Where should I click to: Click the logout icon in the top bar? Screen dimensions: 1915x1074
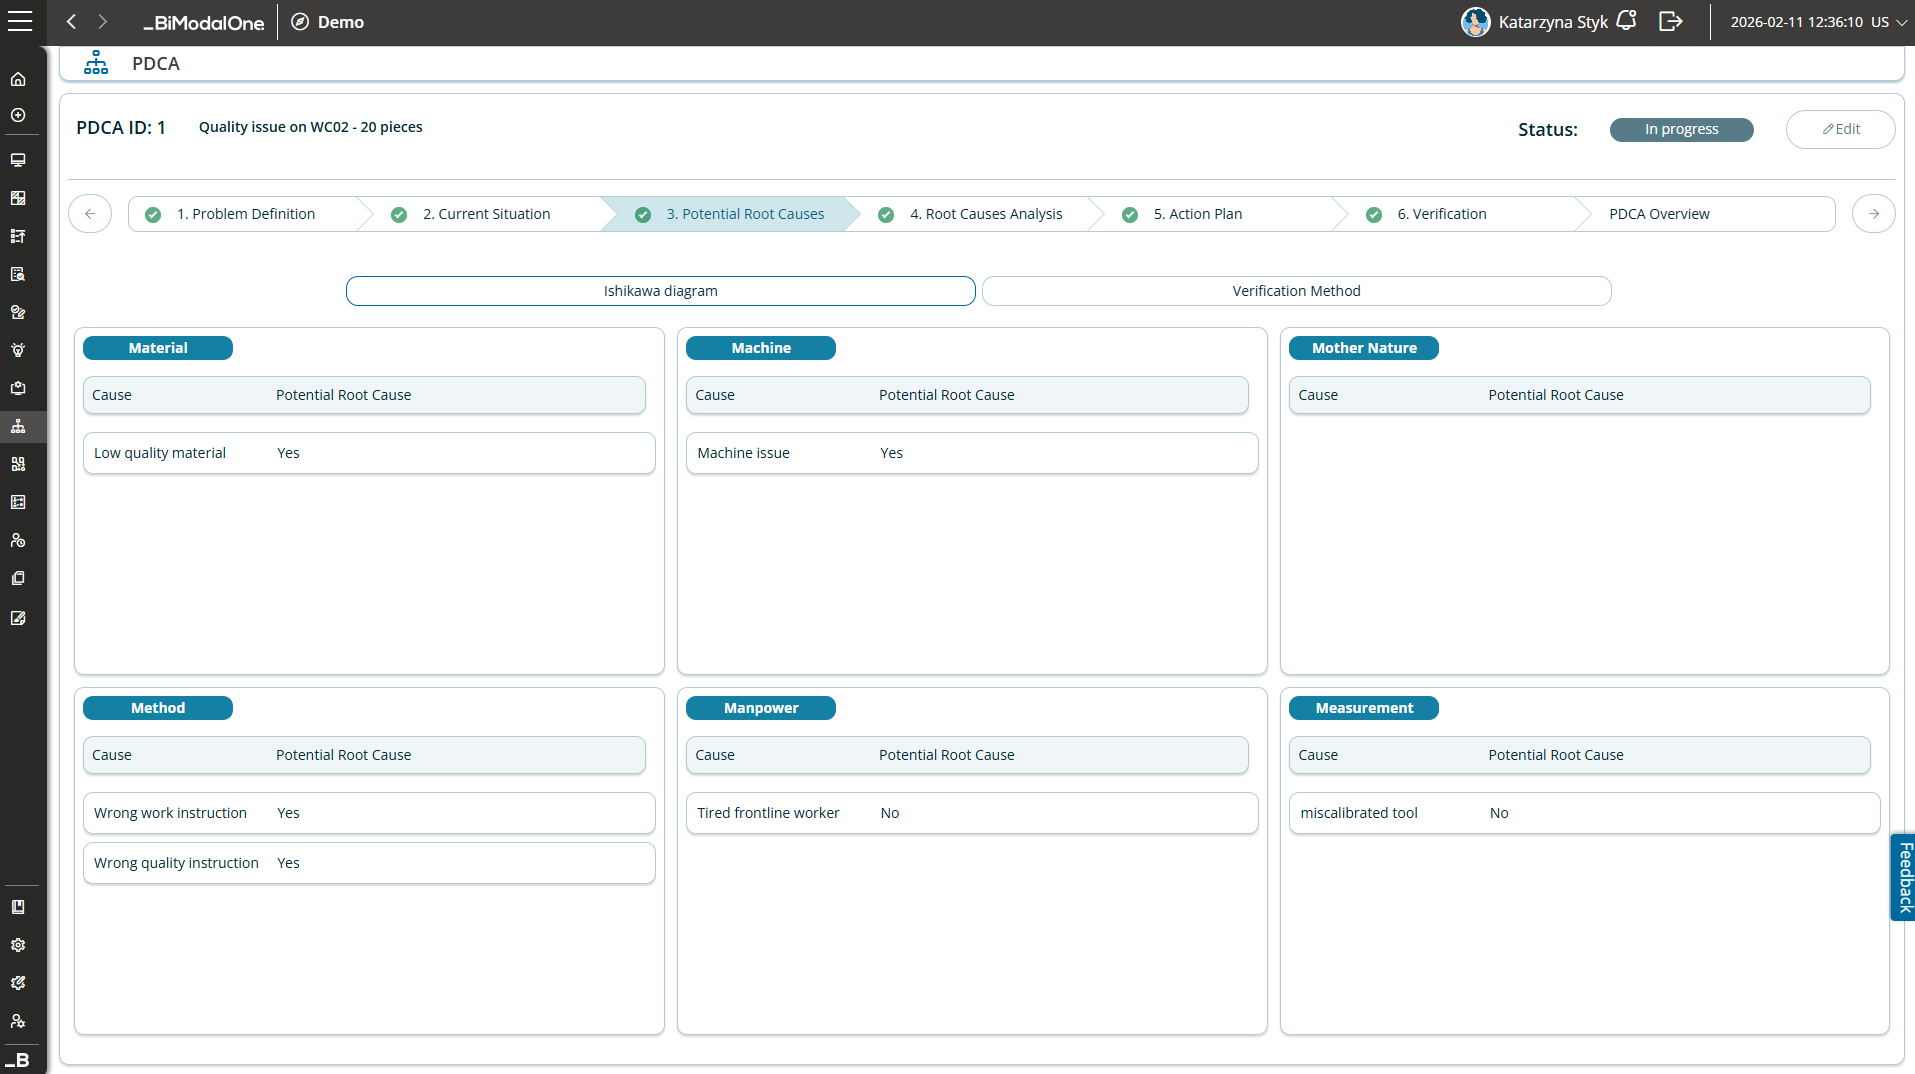tap(1670, 21)
